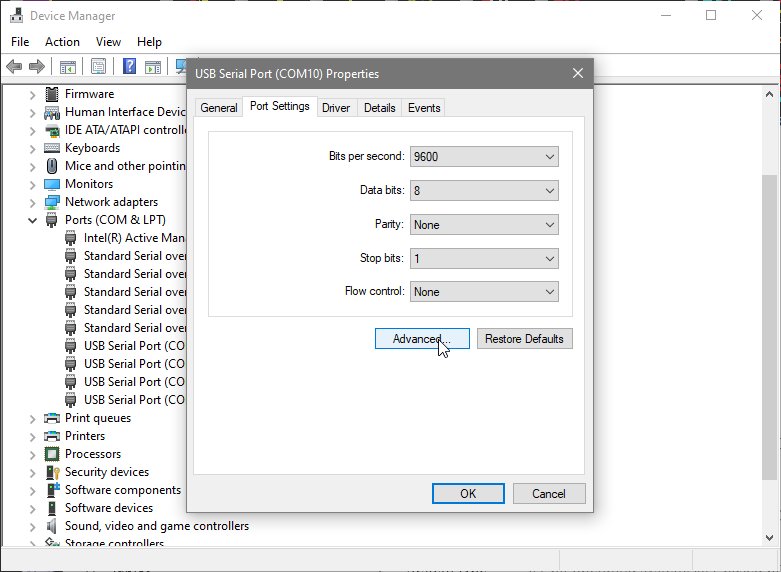Click the Back arrow in Device Manager toolbar

pyautogui.click(x=14, y=66)
